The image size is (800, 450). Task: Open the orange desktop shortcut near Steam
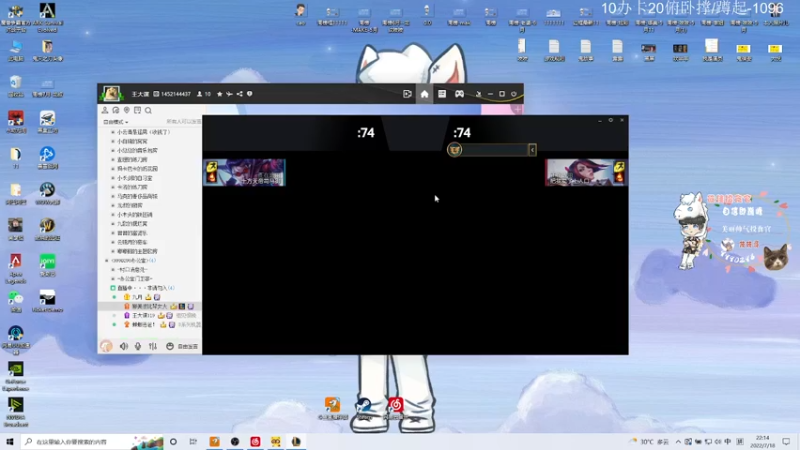[333, 408]
